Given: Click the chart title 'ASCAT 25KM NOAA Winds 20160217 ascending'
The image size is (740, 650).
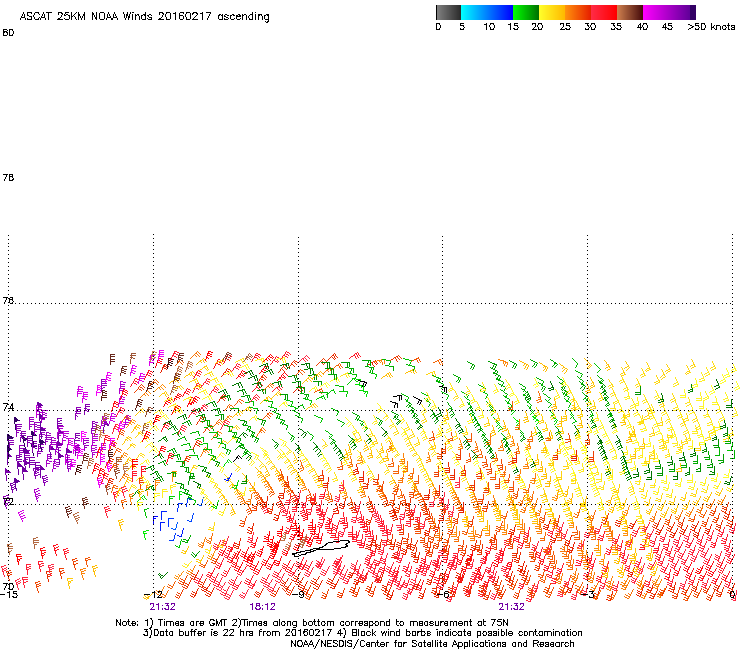Looking at the screenshot, I should [144, 17].
